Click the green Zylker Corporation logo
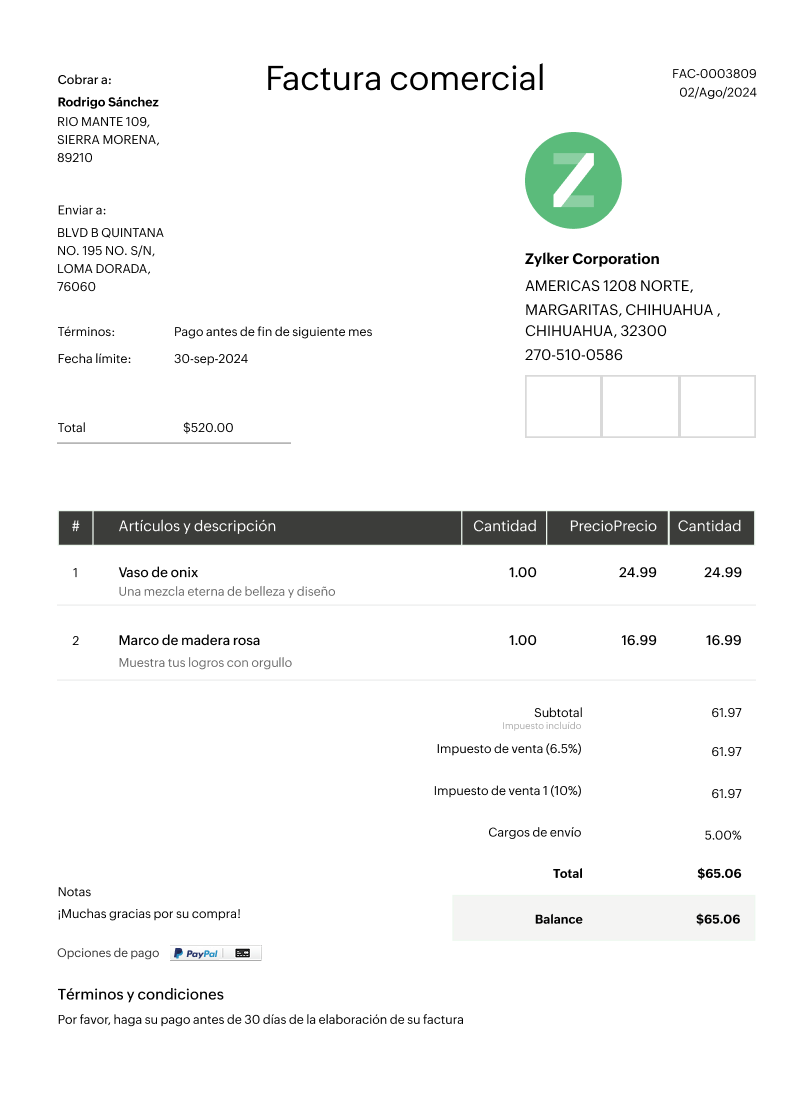Image resolution: width=807 pixels, height=1095 pixels. 573,181
